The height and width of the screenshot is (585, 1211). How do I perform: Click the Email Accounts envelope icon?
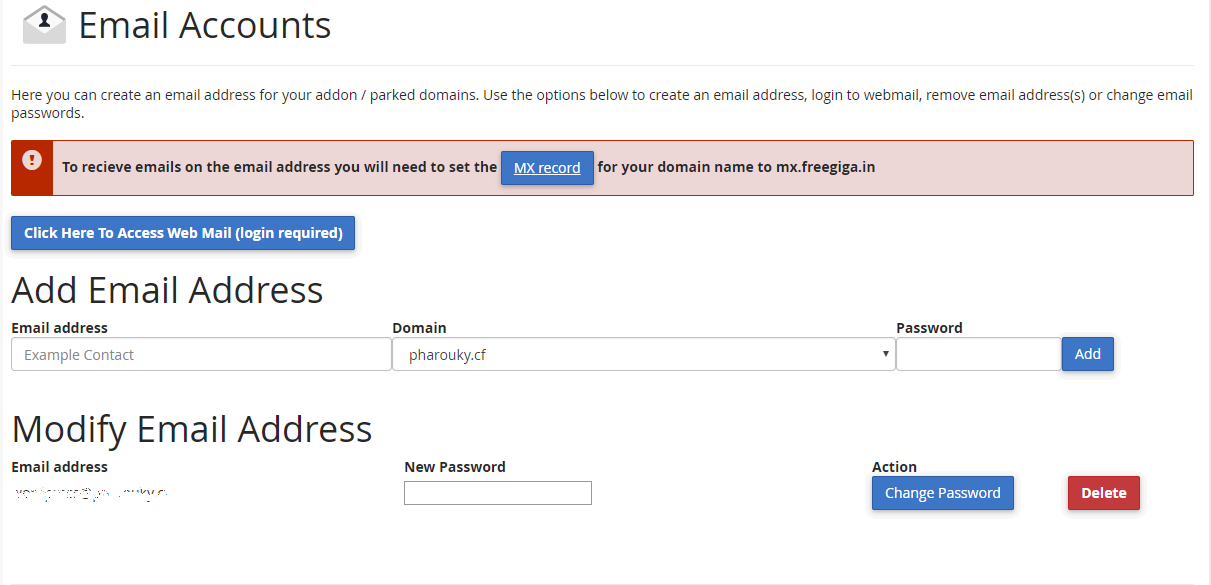(44, 24)
